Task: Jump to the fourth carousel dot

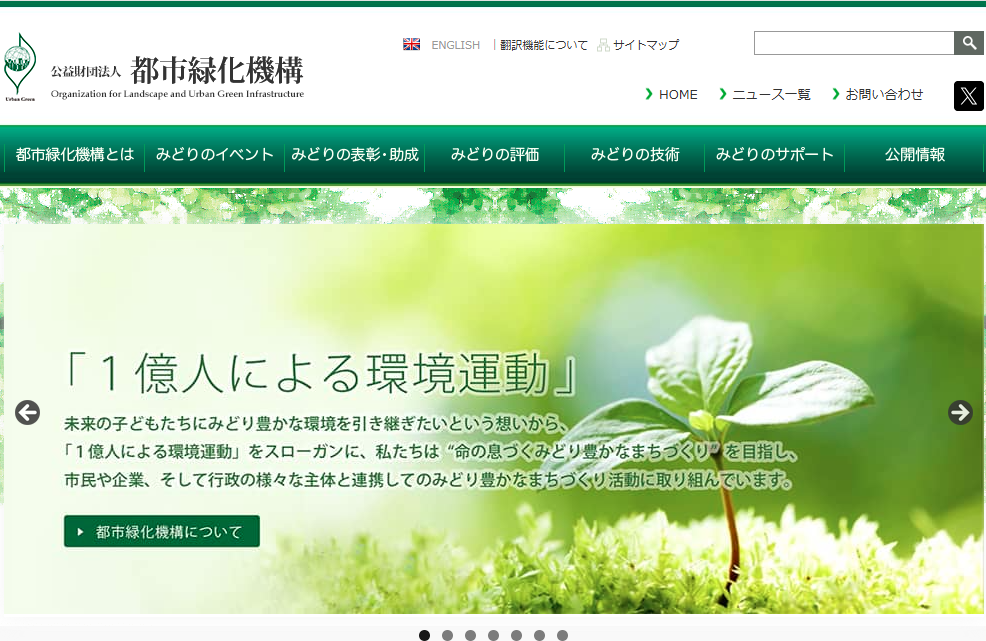Action: click(x=493, y=635)
